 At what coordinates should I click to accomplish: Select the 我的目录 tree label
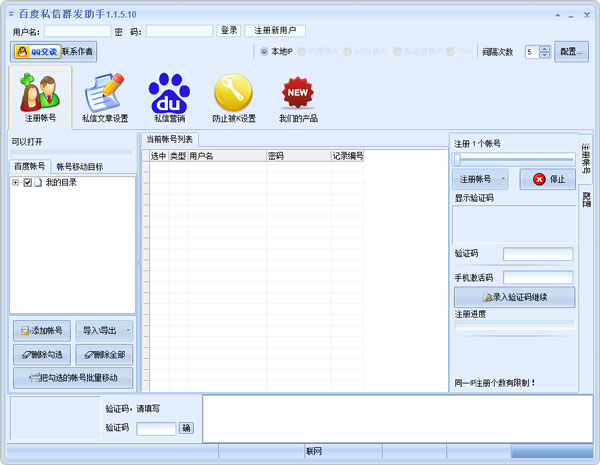(x=61, y=183)
